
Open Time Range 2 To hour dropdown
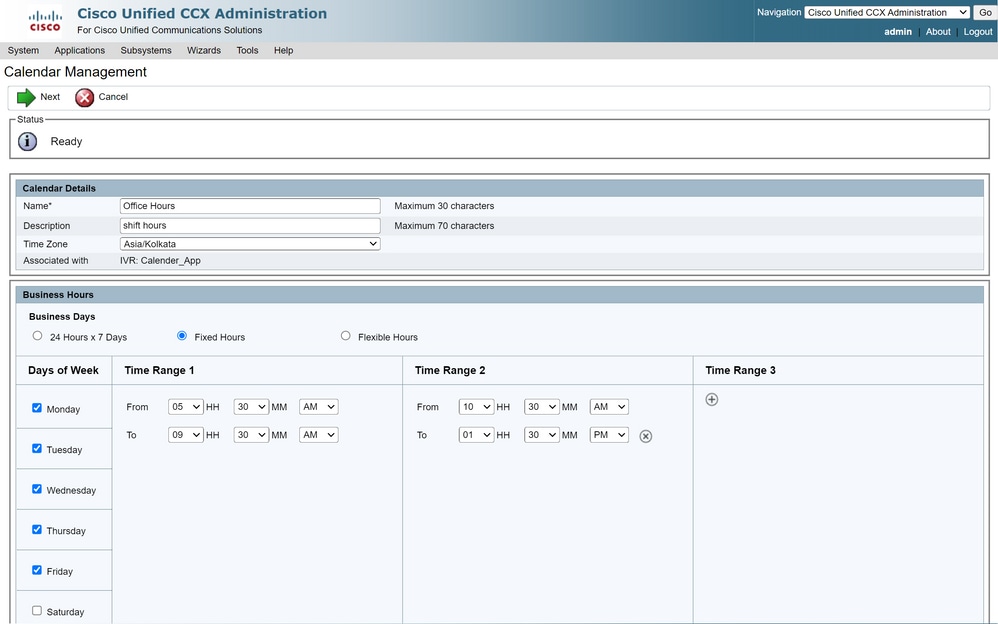[476, 435]
